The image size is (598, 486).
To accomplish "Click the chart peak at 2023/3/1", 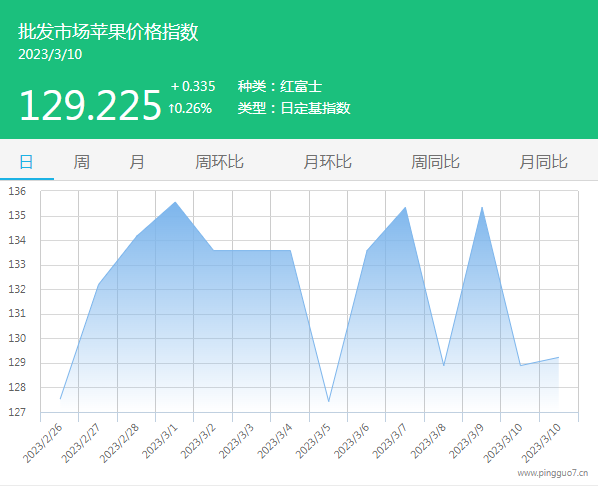I will tap(175, 202).
